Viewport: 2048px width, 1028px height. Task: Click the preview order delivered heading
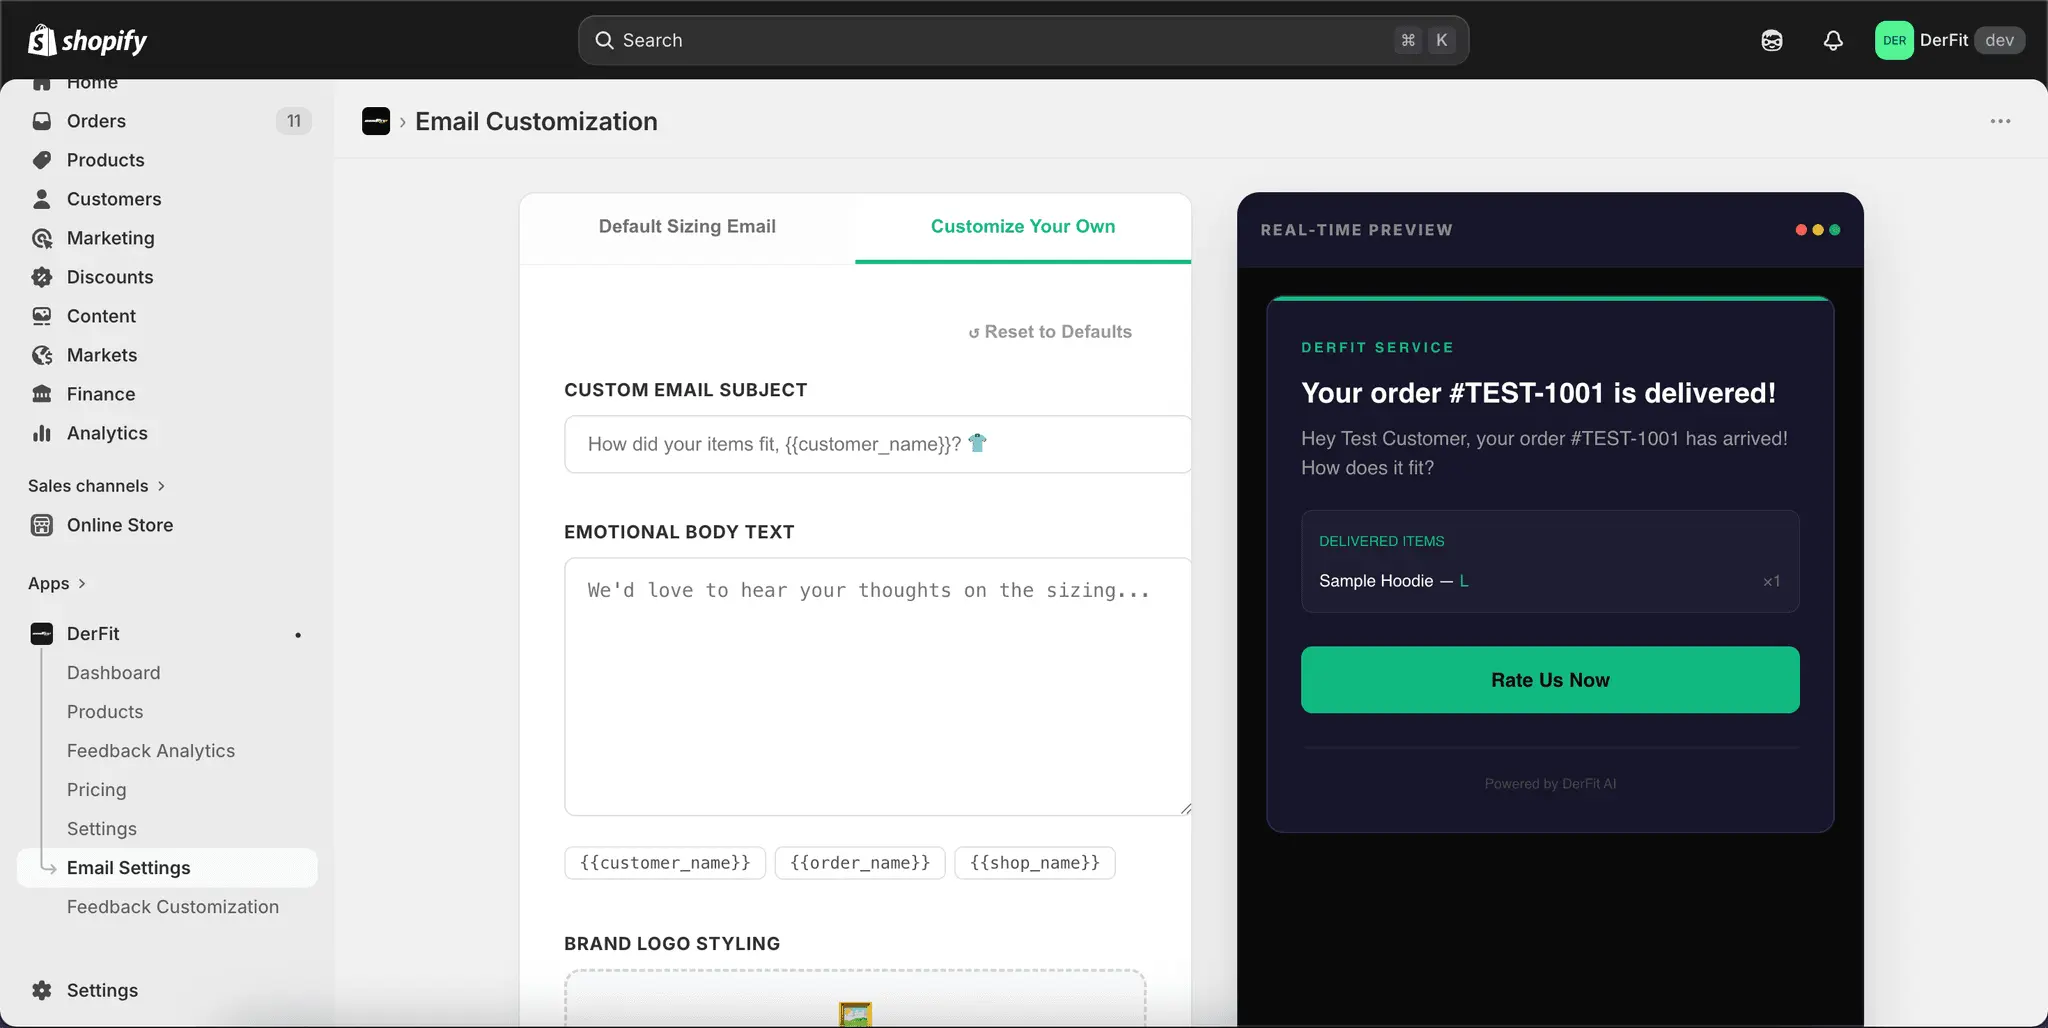click(1538, 393)
